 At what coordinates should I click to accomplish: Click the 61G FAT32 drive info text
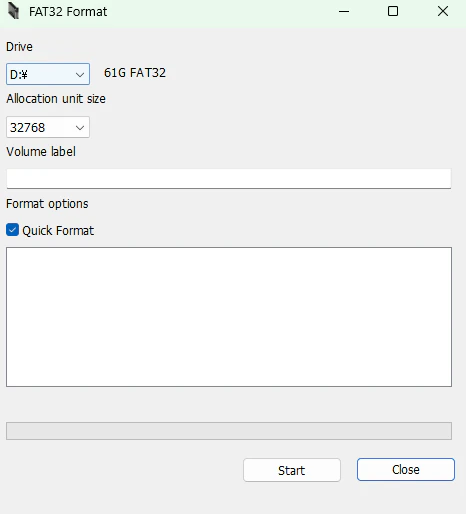[x=135, y=73]
